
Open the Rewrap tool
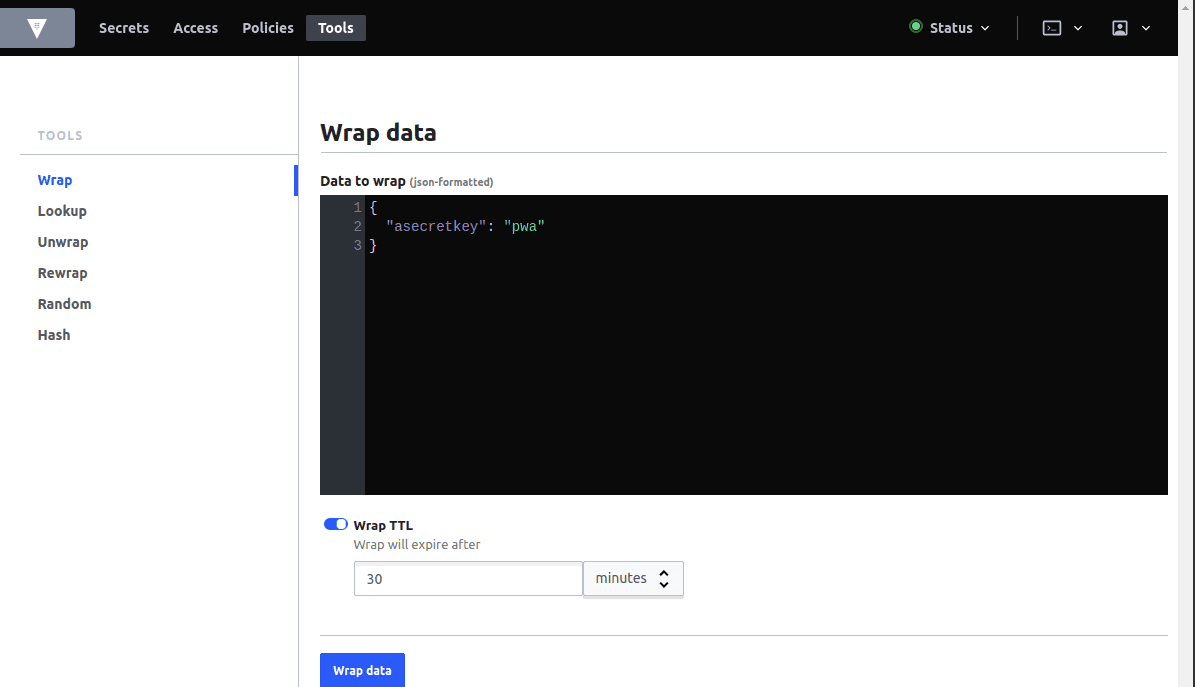62,273
